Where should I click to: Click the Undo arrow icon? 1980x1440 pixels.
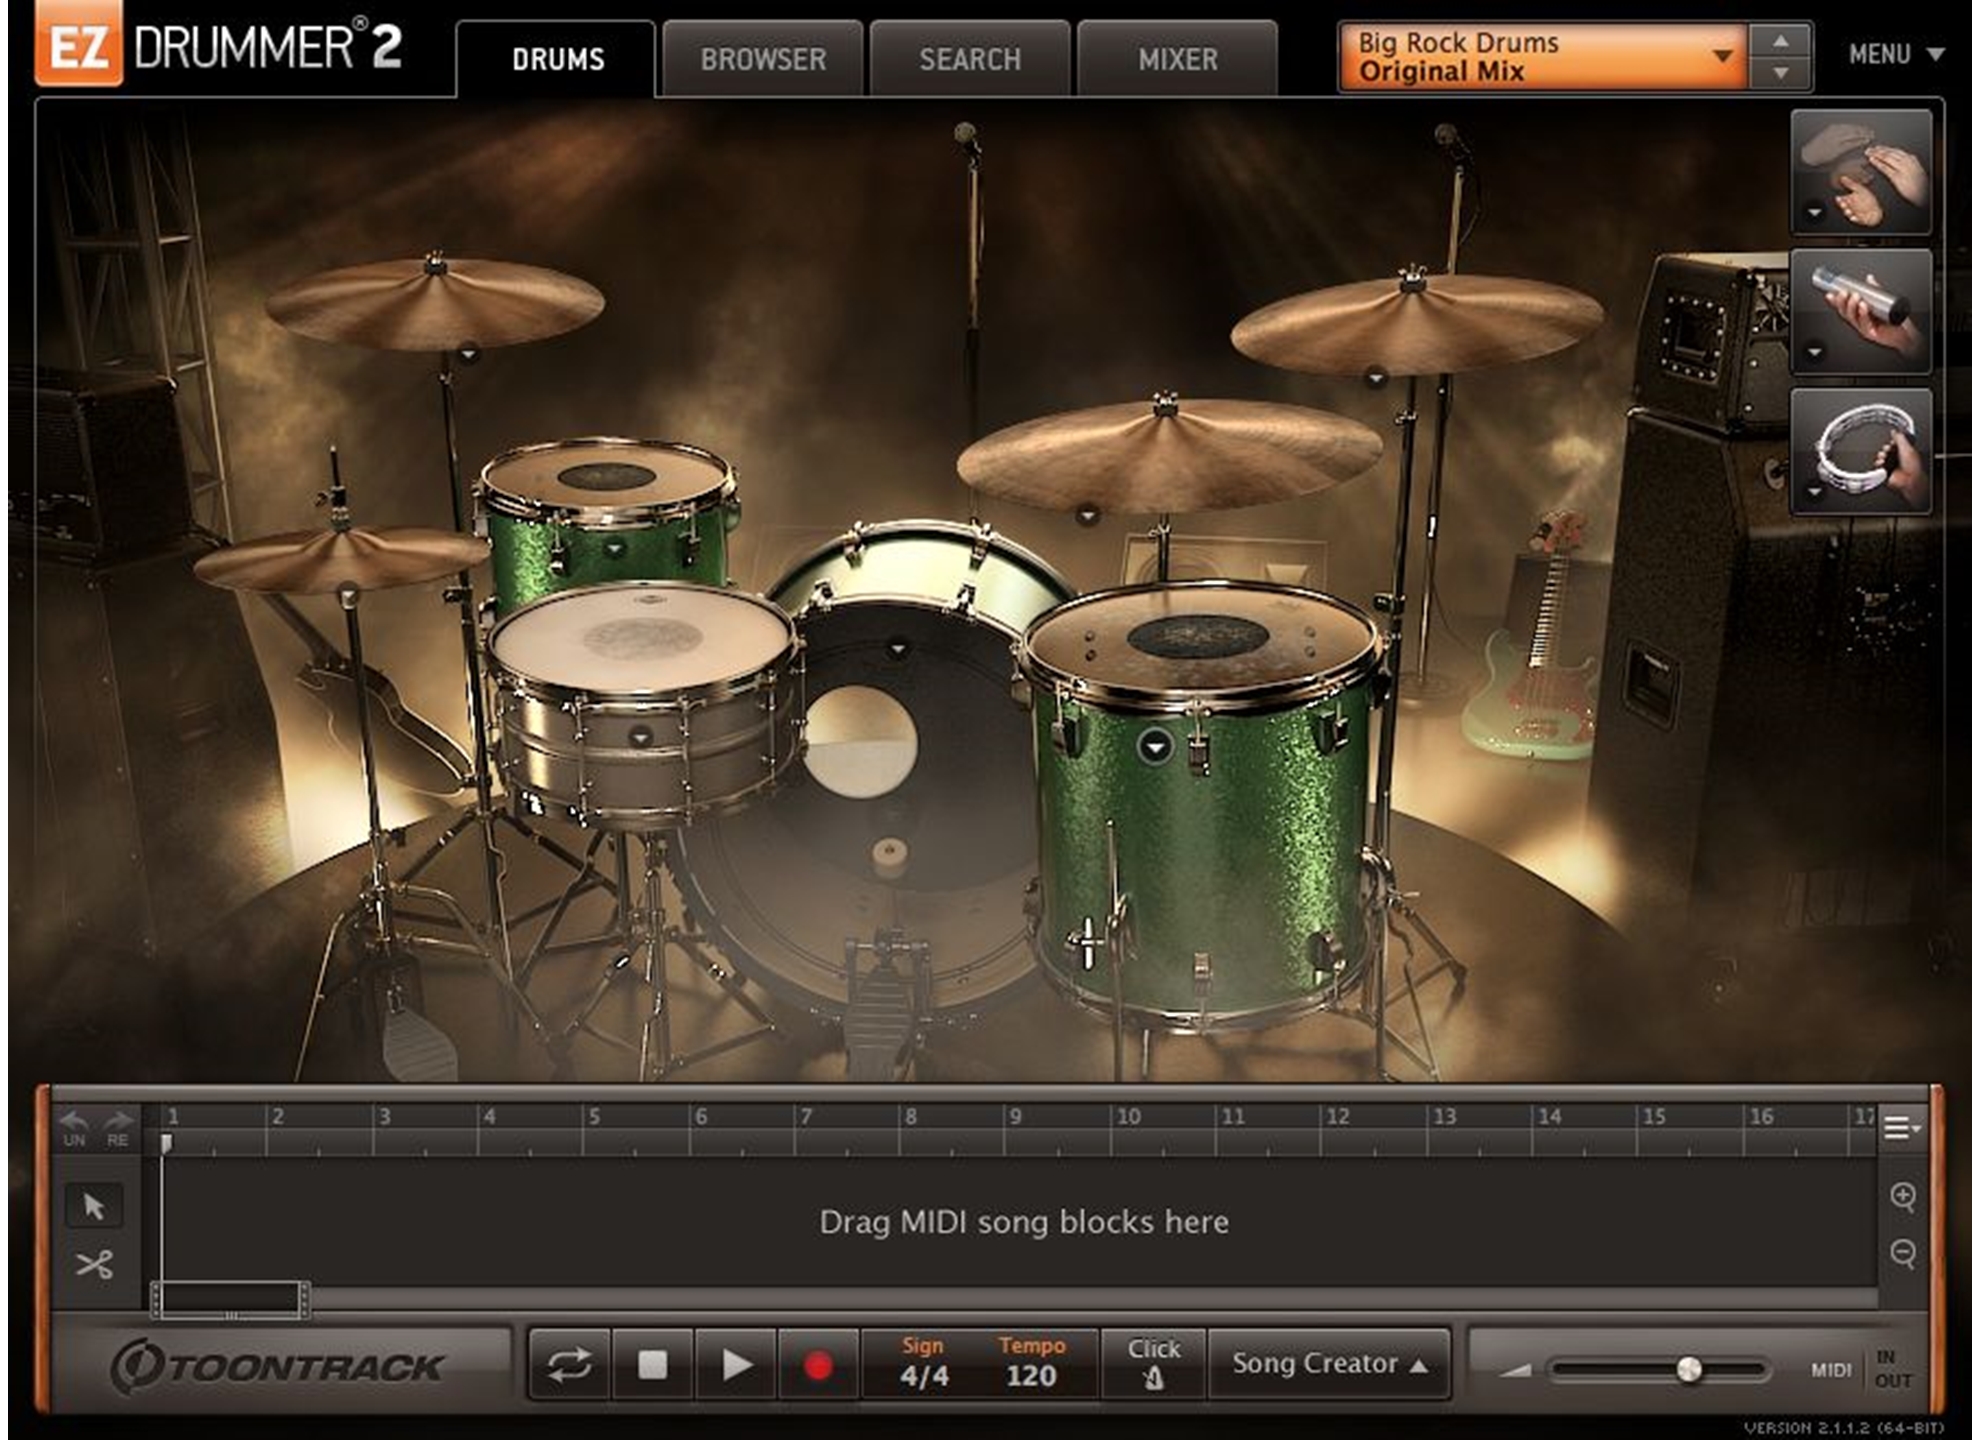point(75,1126)
